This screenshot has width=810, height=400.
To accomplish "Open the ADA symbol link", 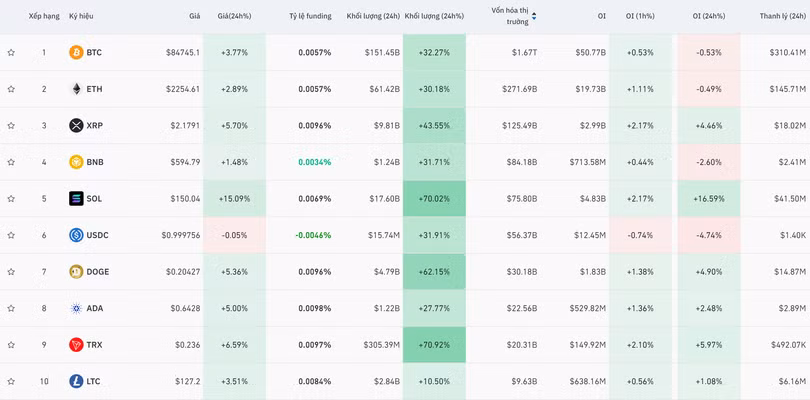I will (95, 308).
